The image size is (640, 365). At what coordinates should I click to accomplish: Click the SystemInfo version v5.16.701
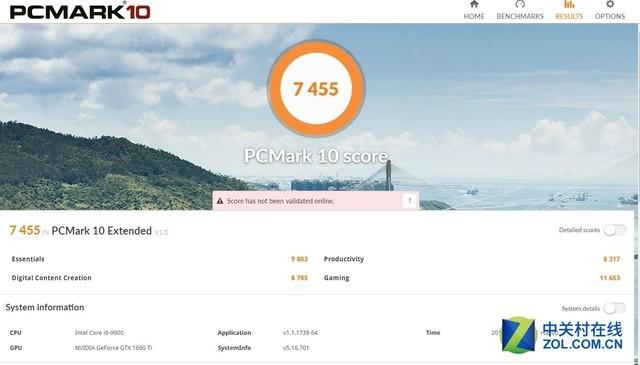296,348
